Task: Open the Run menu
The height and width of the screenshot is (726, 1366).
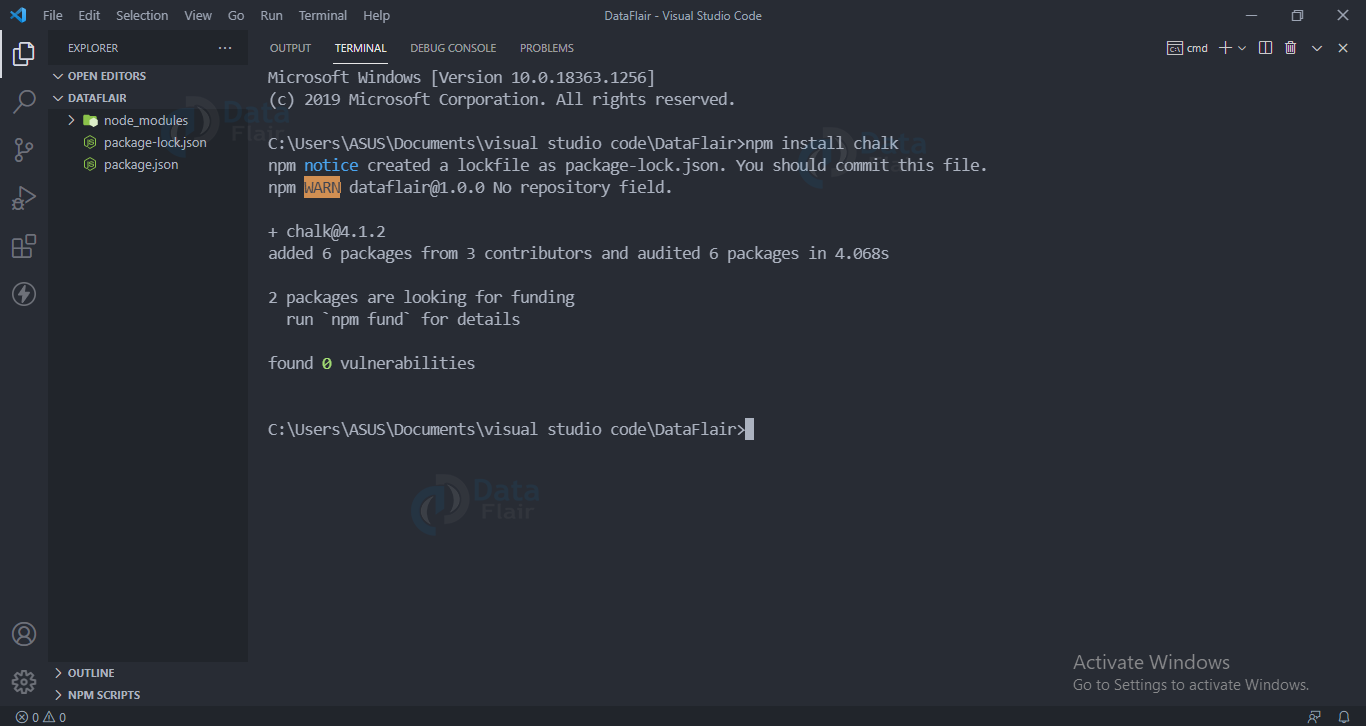Action: coord(271,15)
